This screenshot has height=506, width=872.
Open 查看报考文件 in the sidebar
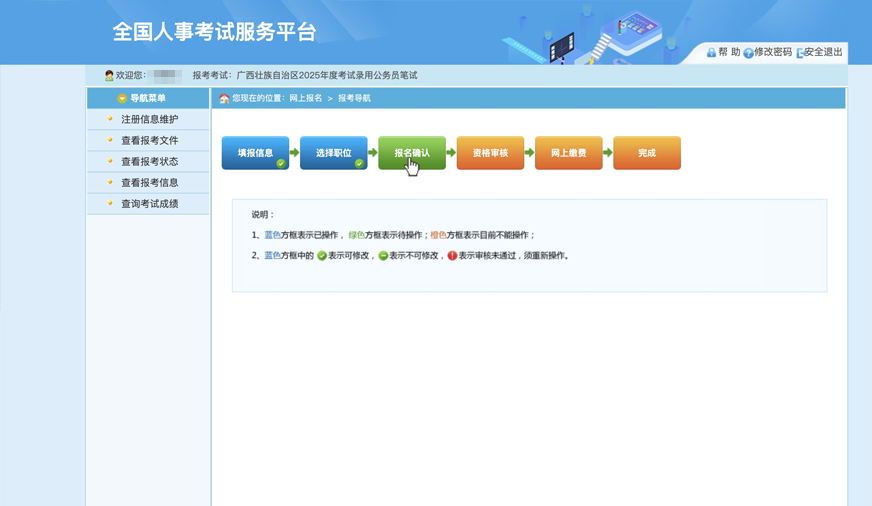(149, 141)
